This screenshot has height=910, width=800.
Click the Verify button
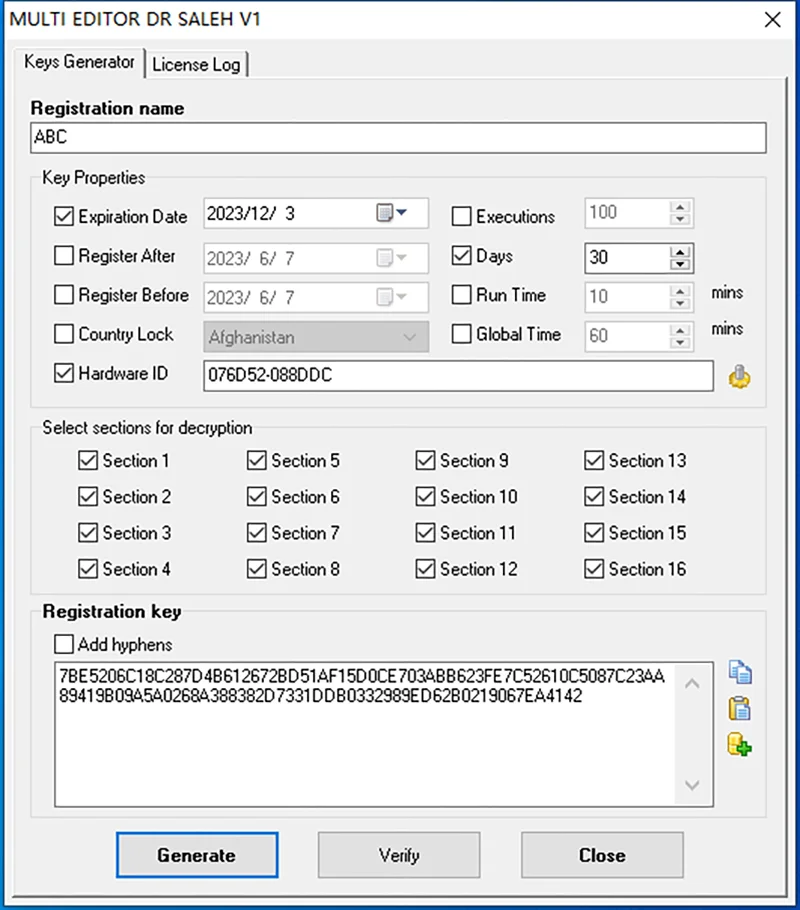pyautogui.click(x=399, y=855)
